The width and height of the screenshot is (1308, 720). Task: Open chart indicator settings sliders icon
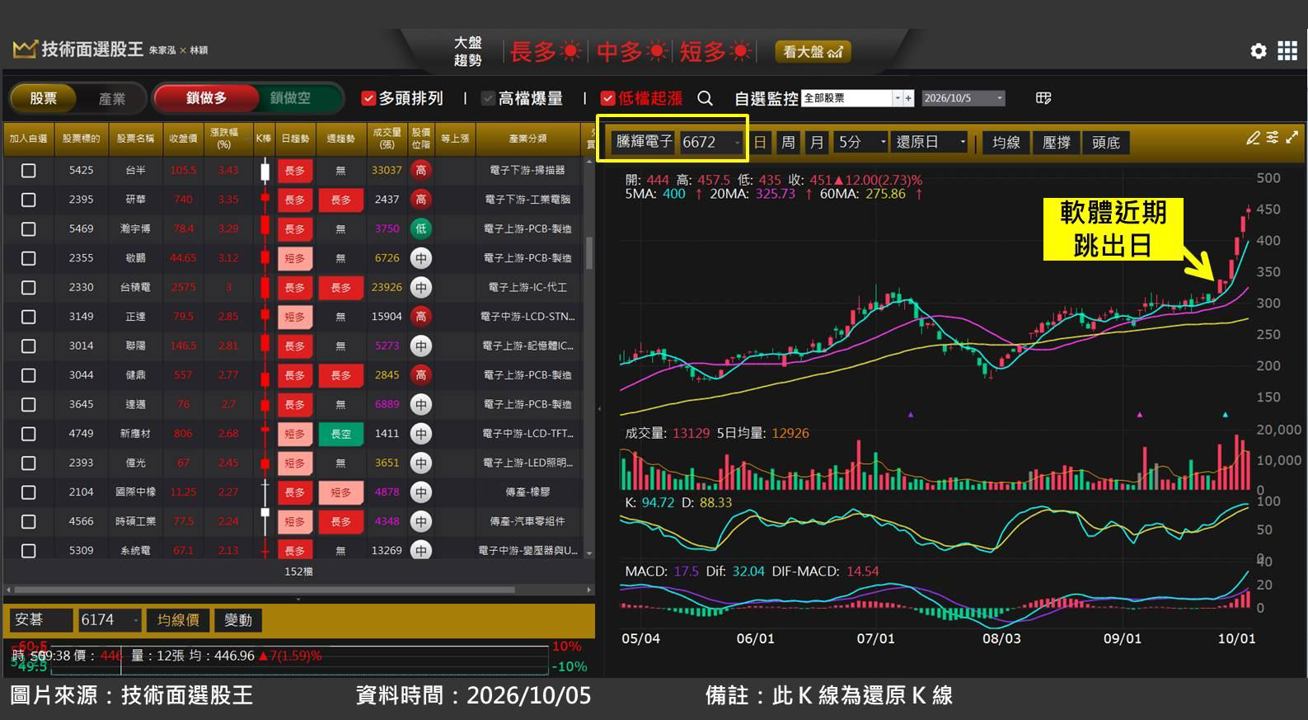click(1273, 138)
